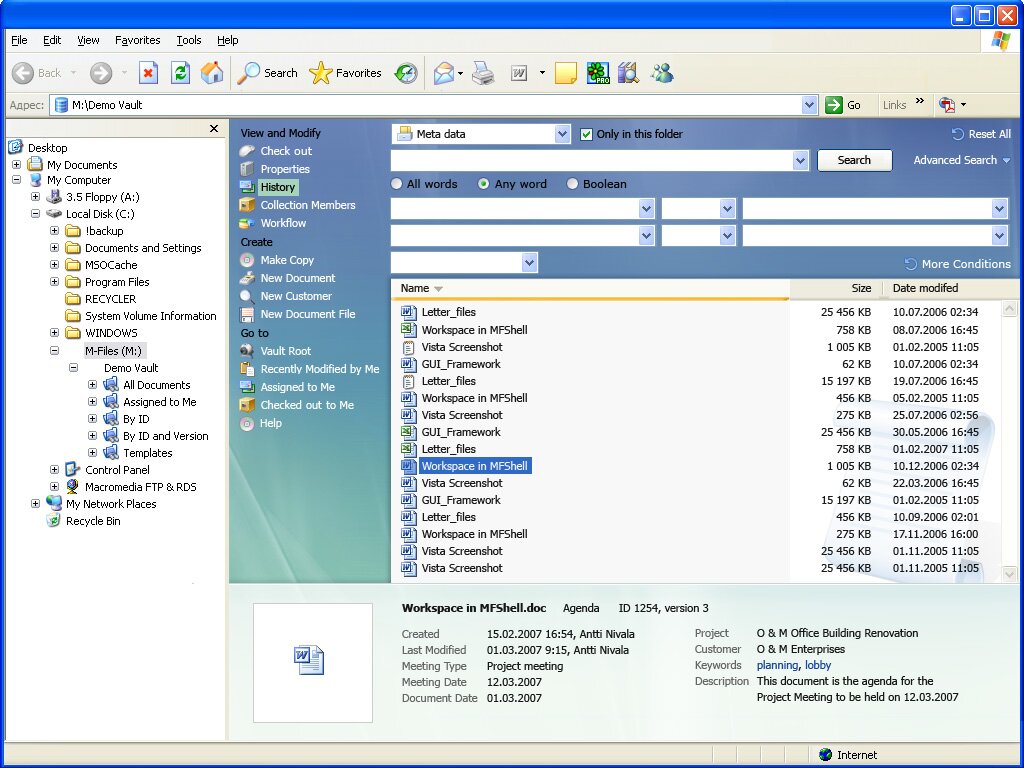
Task: Click the file list scroll up arrow
Action: click(1010, 308)
